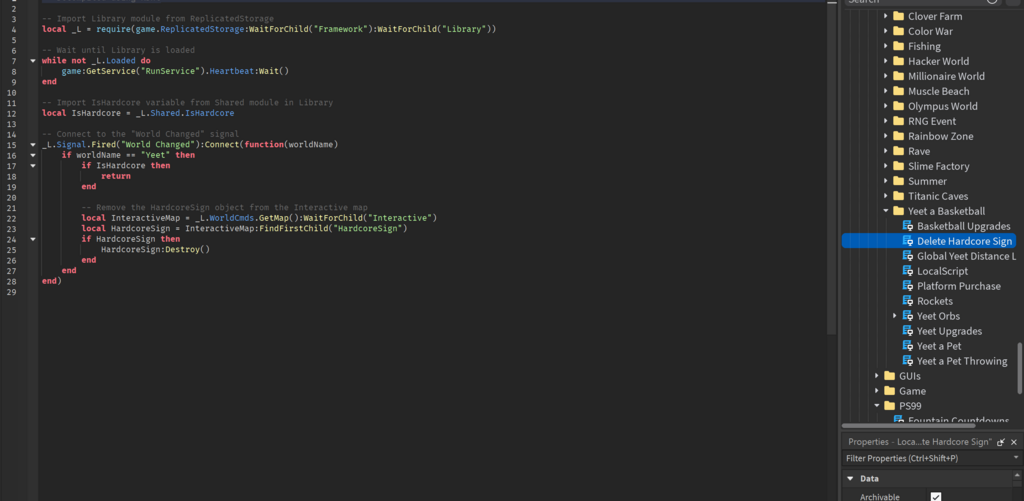Close the Properties panel
This screenshot has height=501, width=1024.
[x=1015, y=441]
